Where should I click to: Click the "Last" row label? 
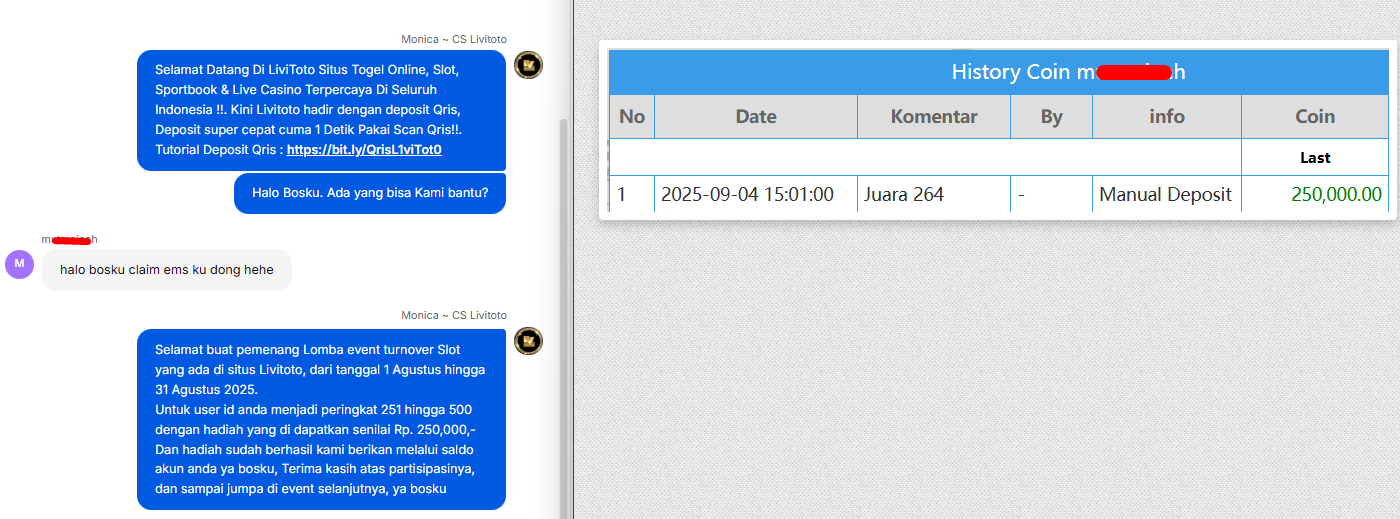[1315, 158]
